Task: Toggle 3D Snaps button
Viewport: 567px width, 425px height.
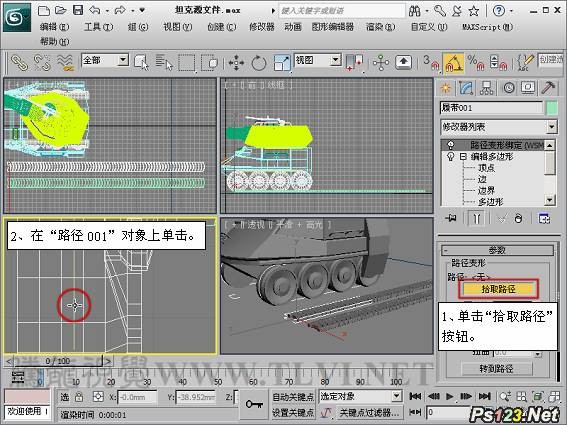Action: (x=431, y=63)
